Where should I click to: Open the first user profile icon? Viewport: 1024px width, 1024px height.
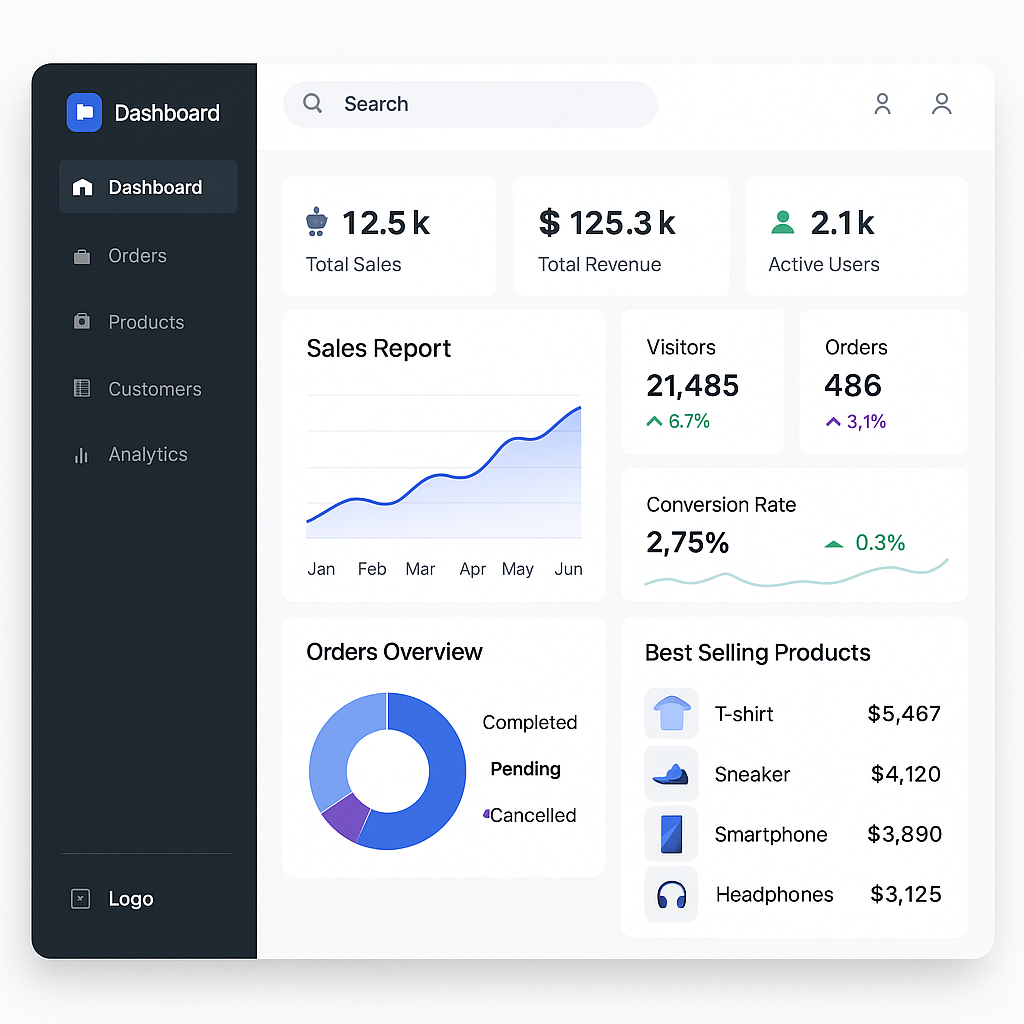[x=882, y=104]
